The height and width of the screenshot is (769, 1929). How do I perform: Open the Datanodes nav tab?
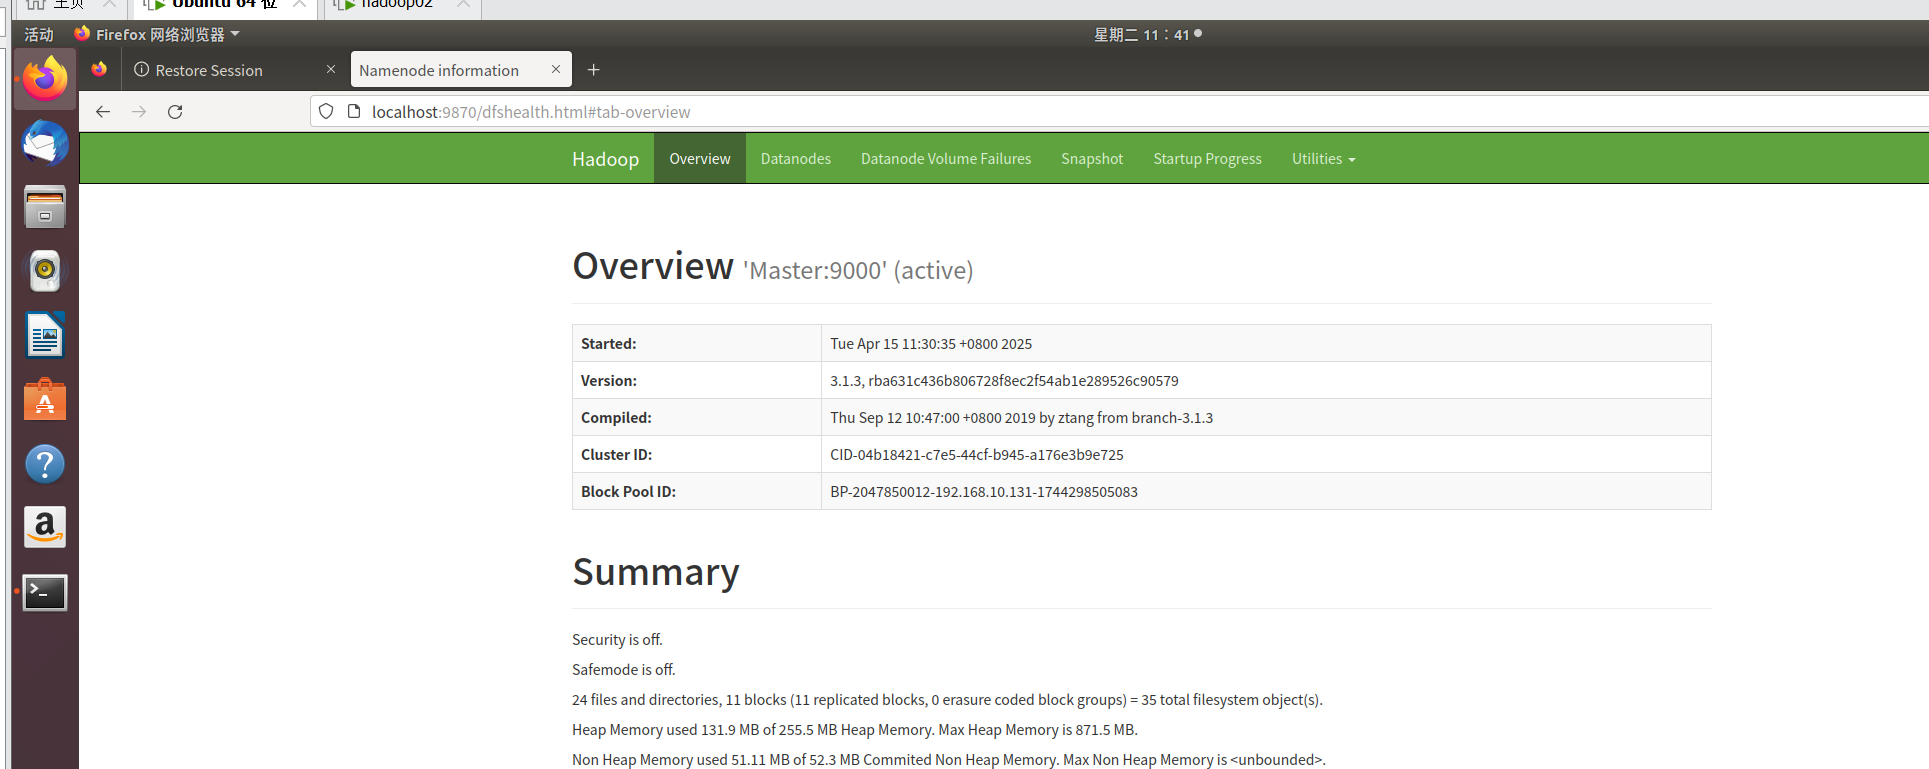pos(796,159)
